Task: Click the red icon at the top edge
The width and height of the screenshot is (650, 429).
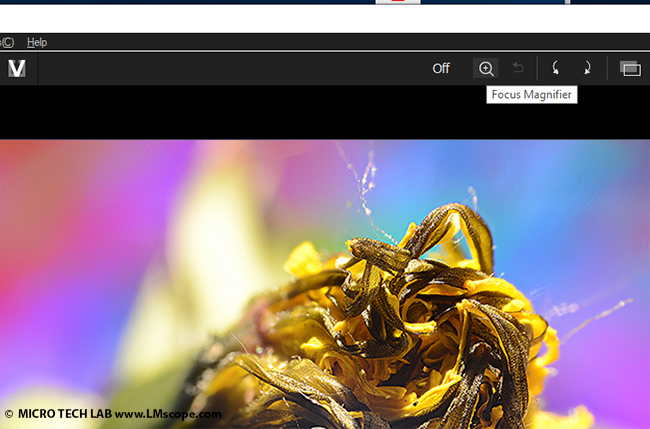Action: pyautogui.click(x=397, y=2)
